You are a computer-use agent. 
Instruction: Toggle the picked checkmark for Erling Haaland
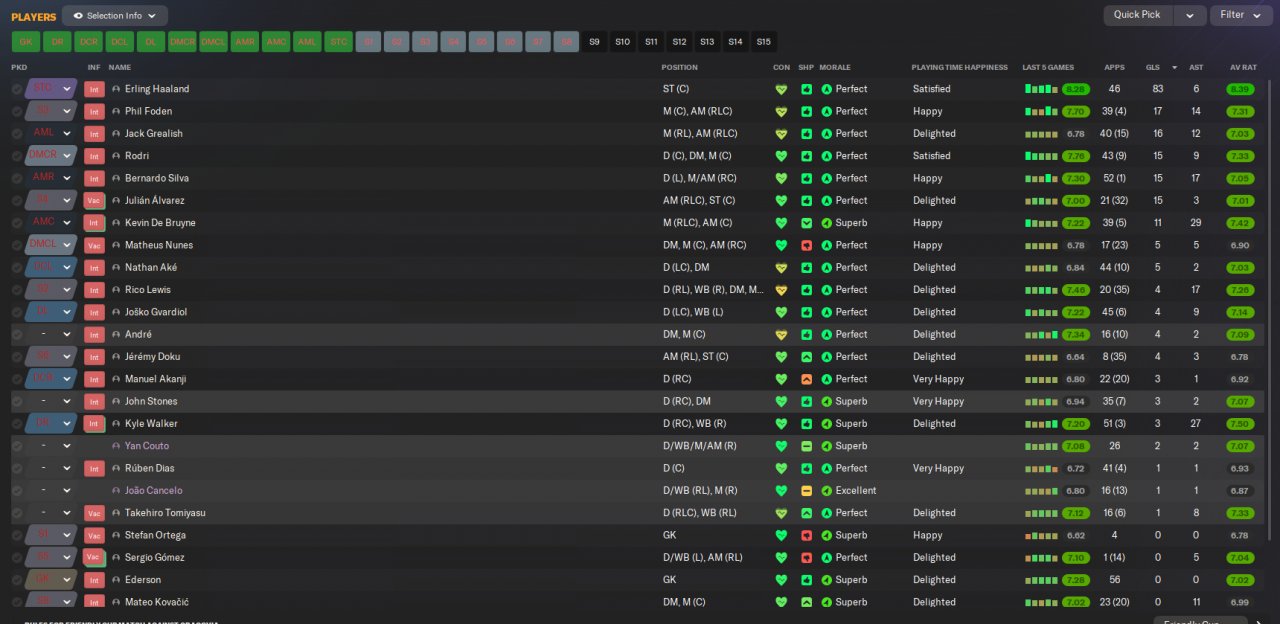tap(17, 89)
